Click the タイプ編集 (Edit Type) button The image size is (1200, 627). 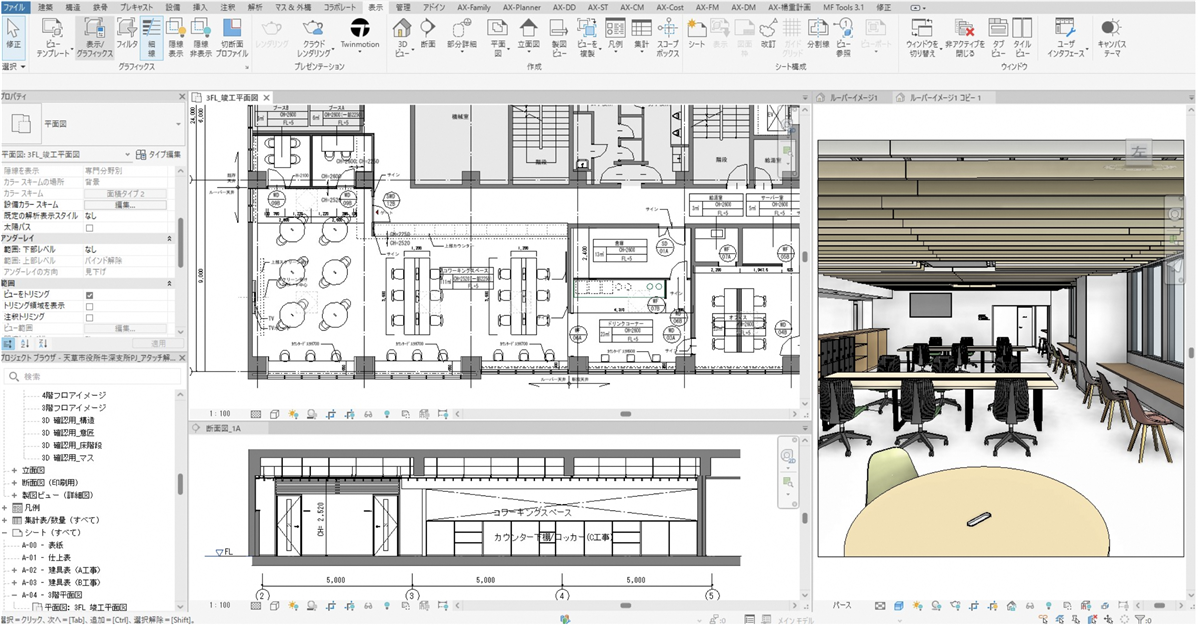coord(158,155)
